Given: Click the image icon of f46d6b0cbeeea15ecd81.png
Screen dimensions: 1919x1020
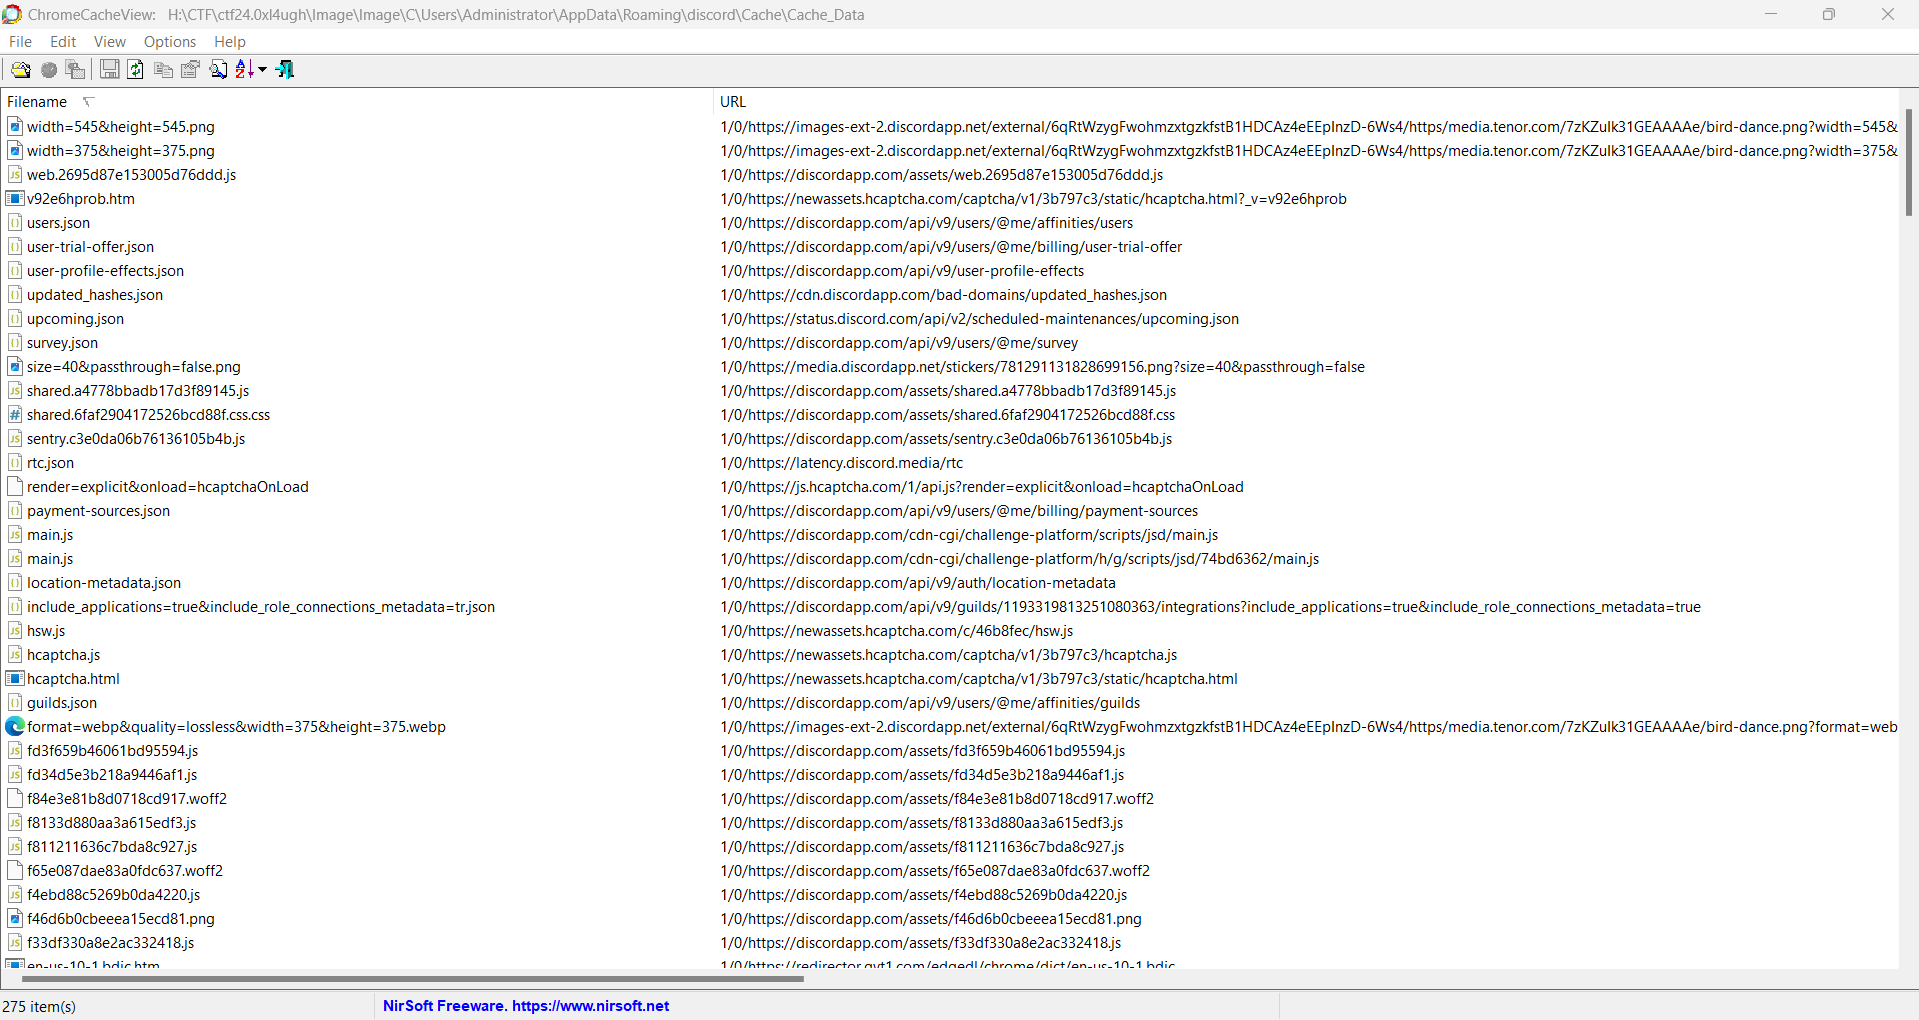Looking at the screenshot, I should [x=15, y=918].
